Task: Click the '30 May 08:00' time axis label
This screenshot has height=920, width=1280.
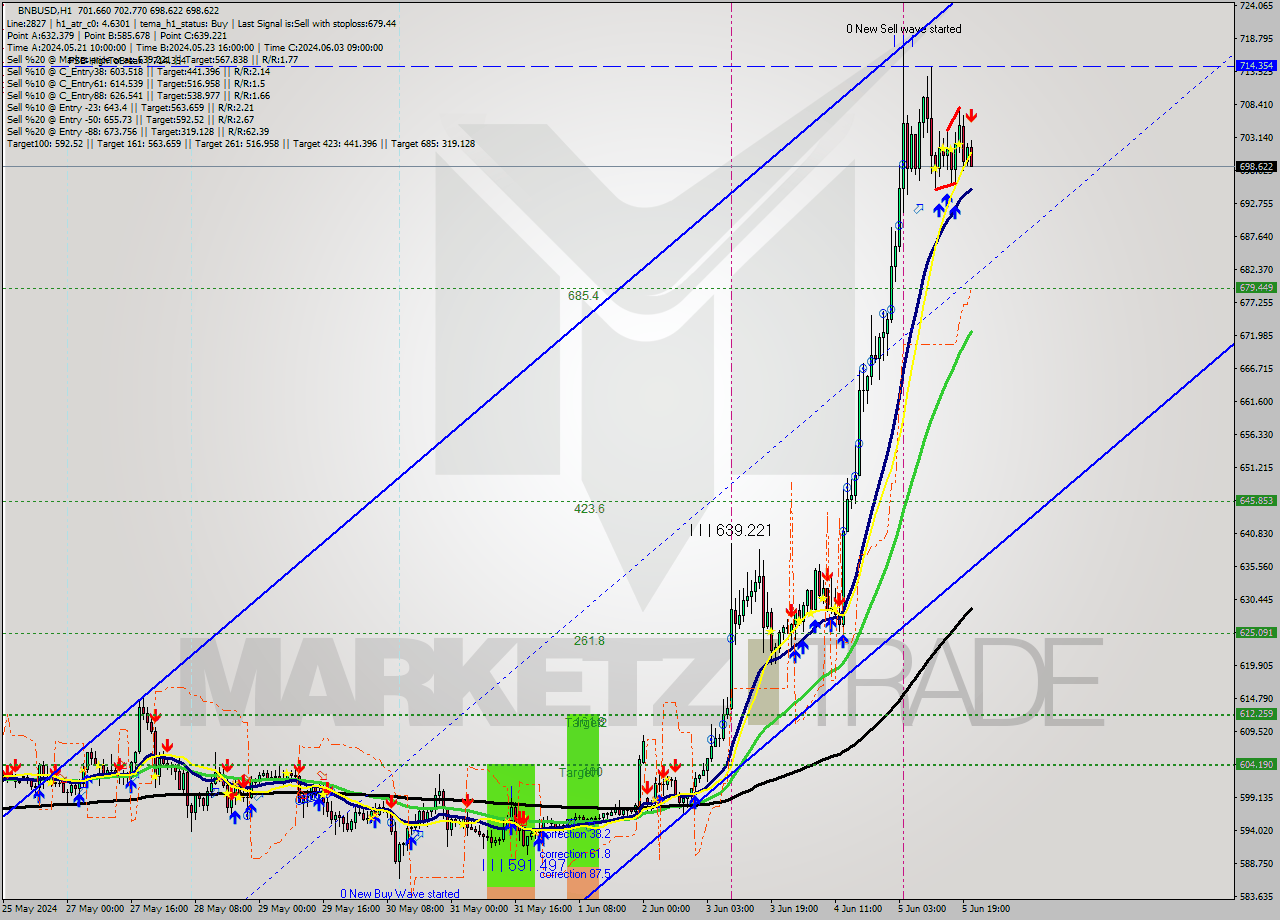Action: coord(416,909)
